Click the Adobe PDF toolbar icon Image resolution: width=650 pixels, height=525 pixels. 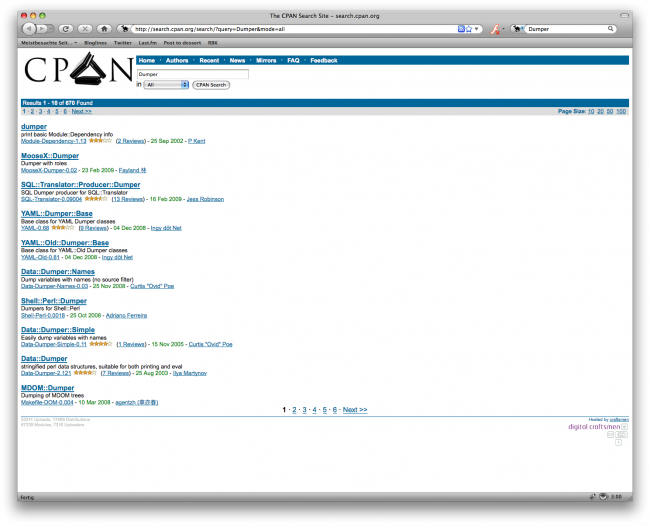coord(495,29)
